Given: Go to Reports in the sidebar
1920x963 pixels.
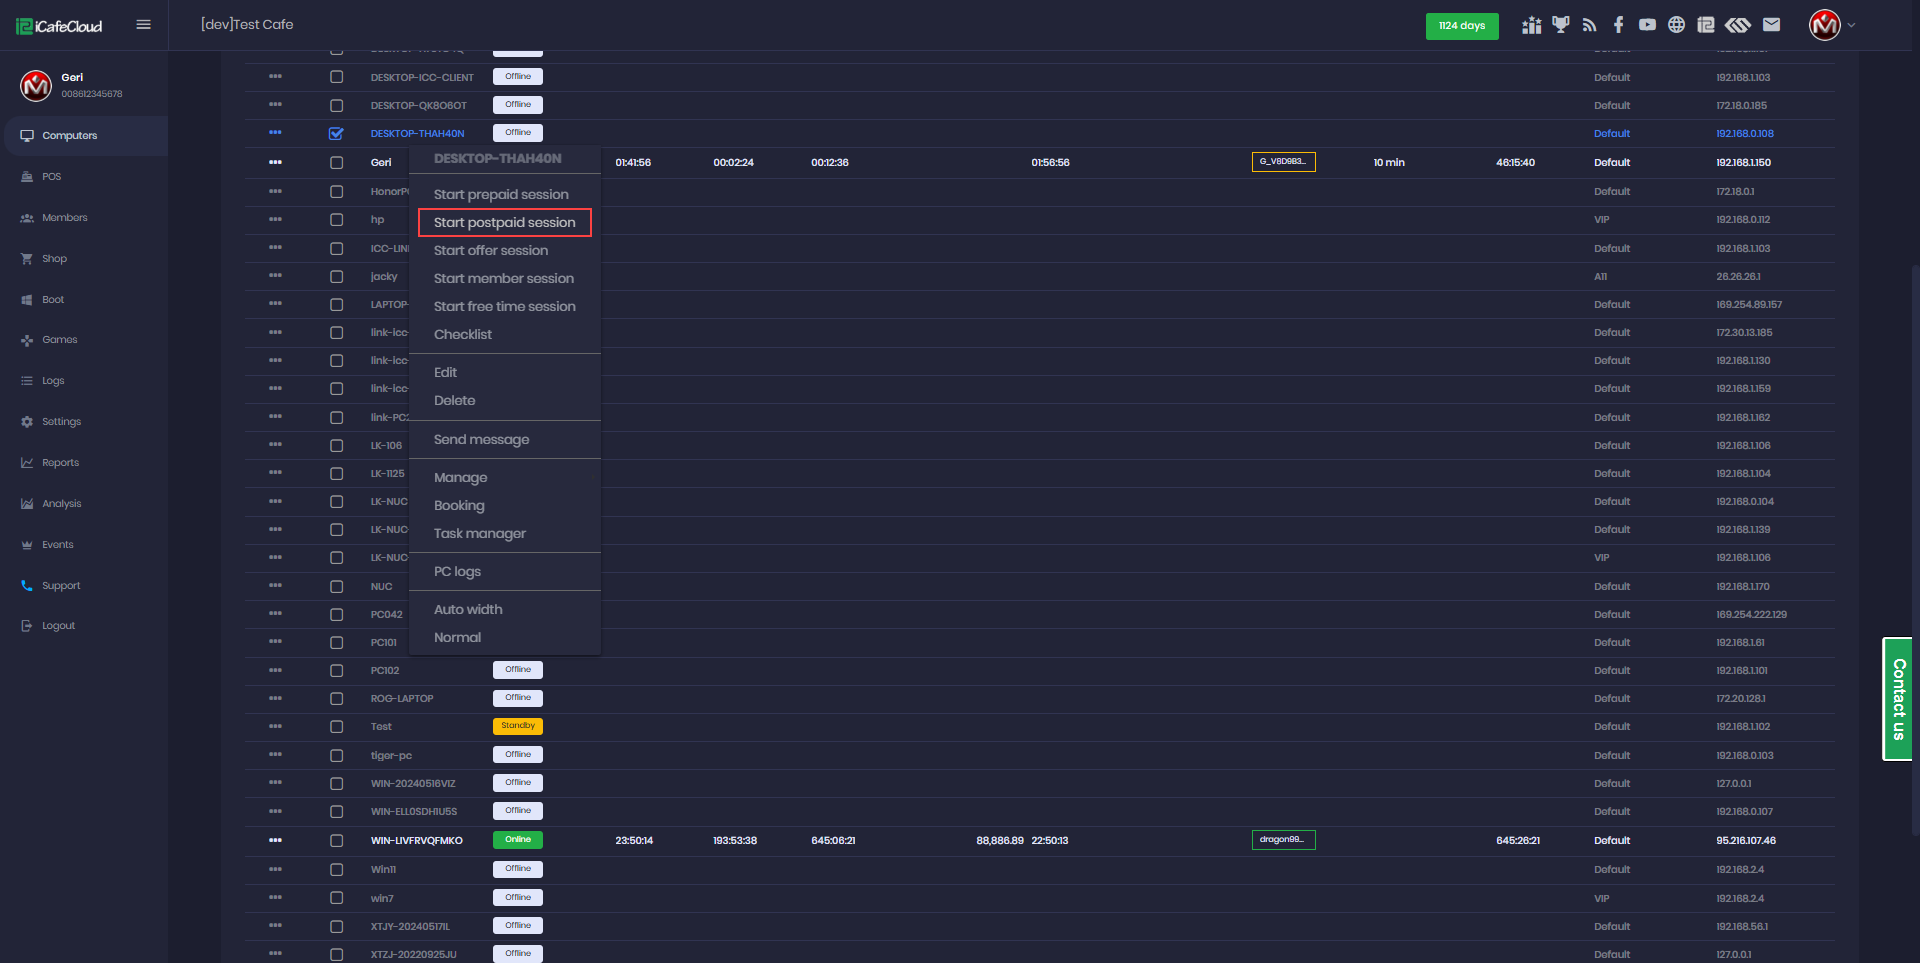Looking at the screenshot, I should point(60,463).
